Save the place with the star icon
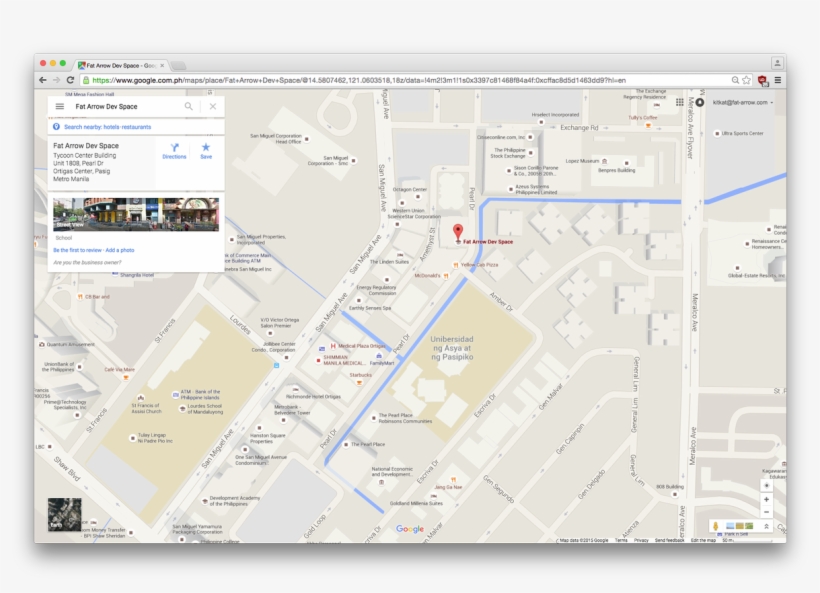The width and height of the screenshot is (820, 593). 206,150
